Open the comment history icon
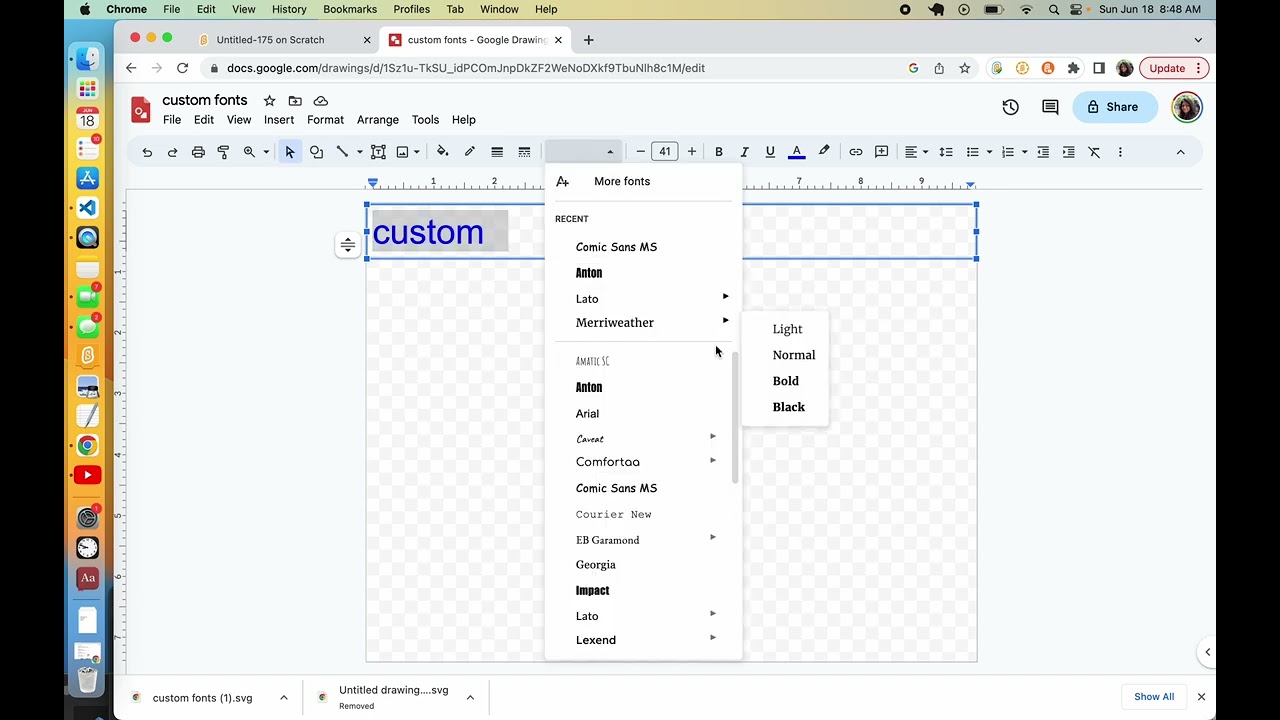Screen dimensions: 1280x720 [1050, 107]
